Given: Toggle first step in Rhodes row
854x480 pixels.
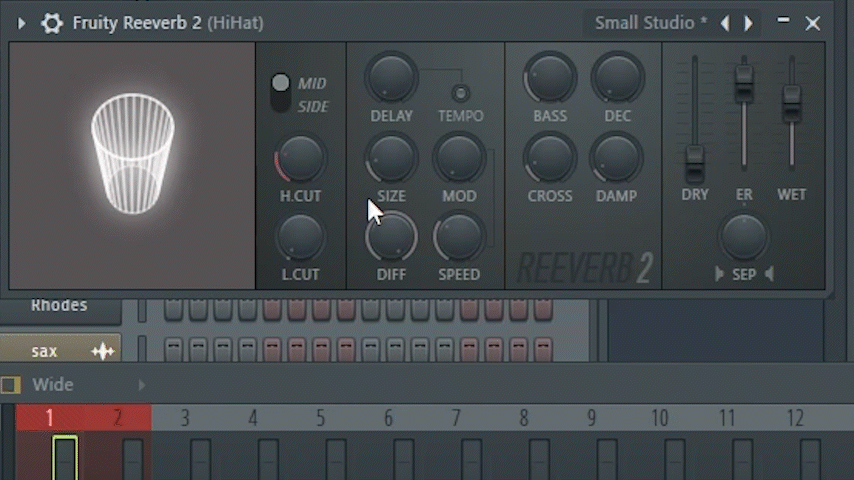Looking at the screenshot, I should pos(173,309).
